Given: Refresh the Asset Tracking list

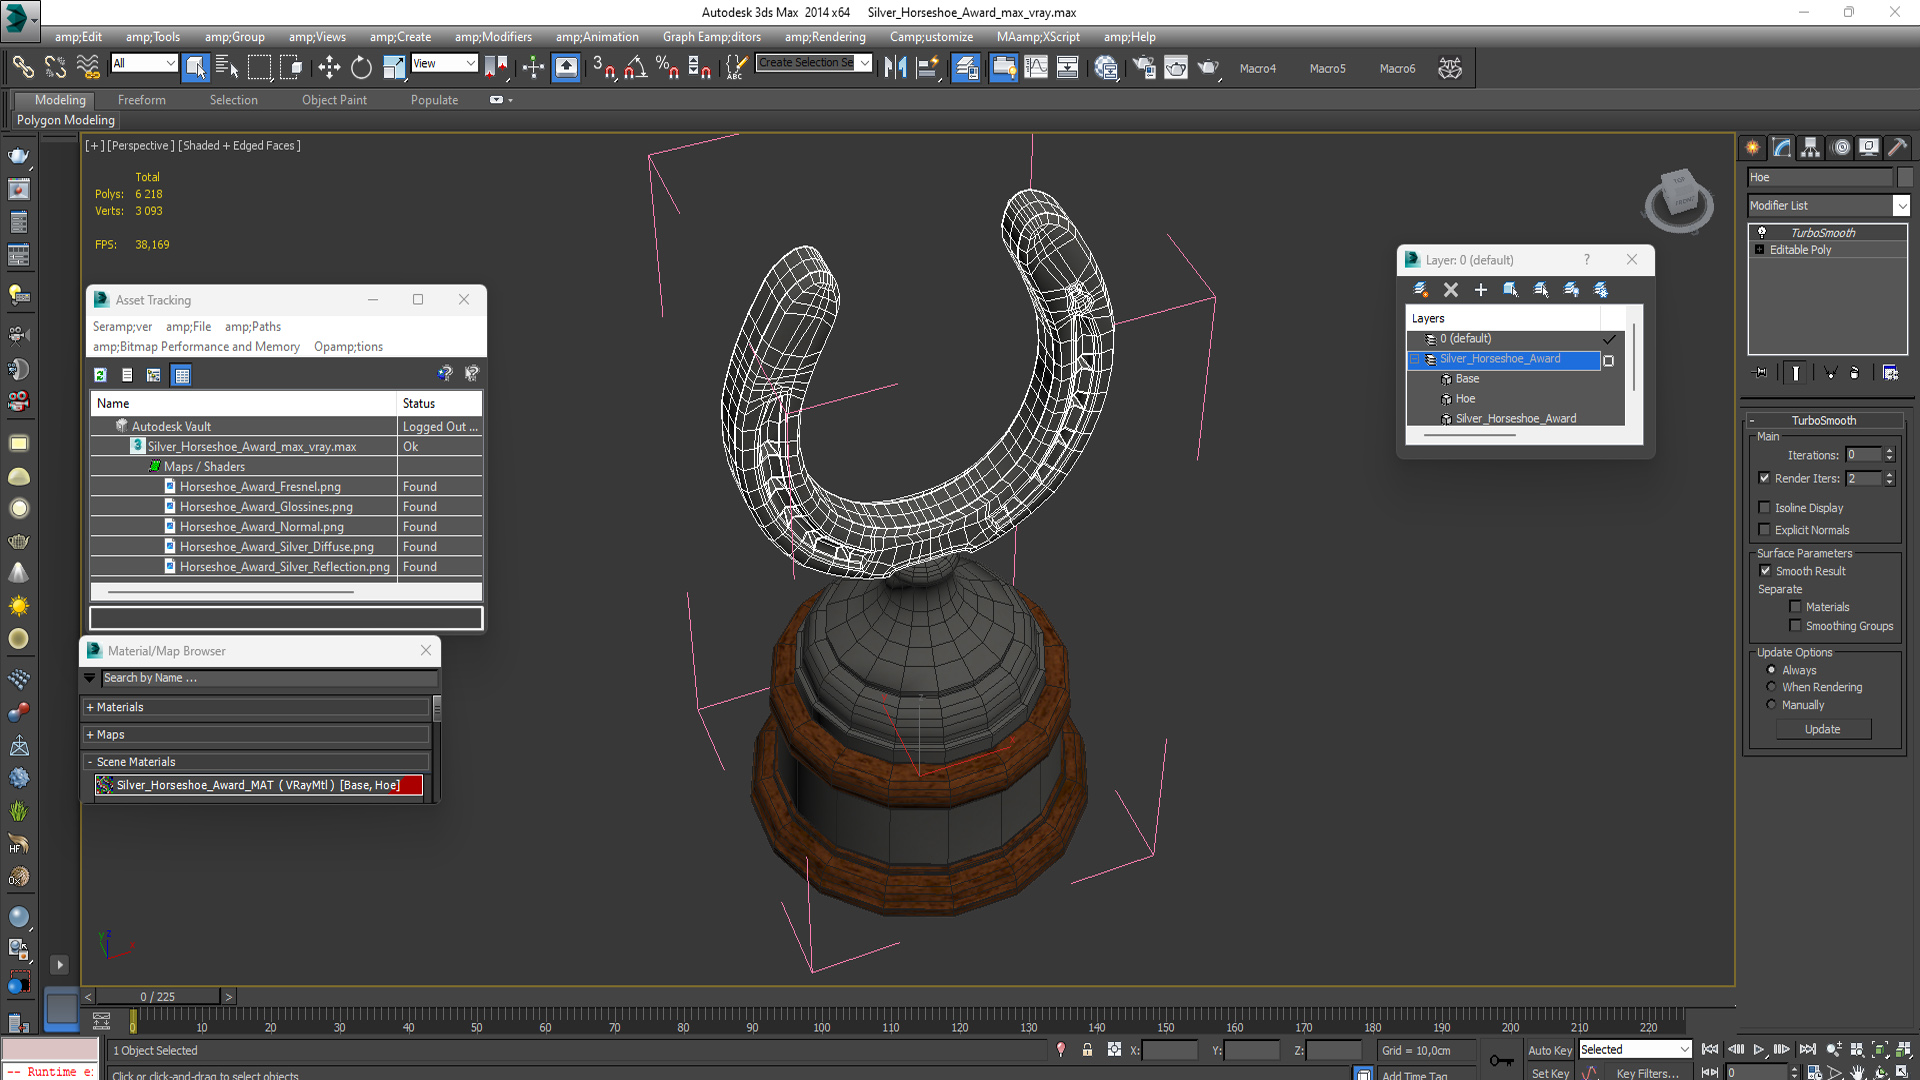Looking at the screenshot, I should coord(100,375).
